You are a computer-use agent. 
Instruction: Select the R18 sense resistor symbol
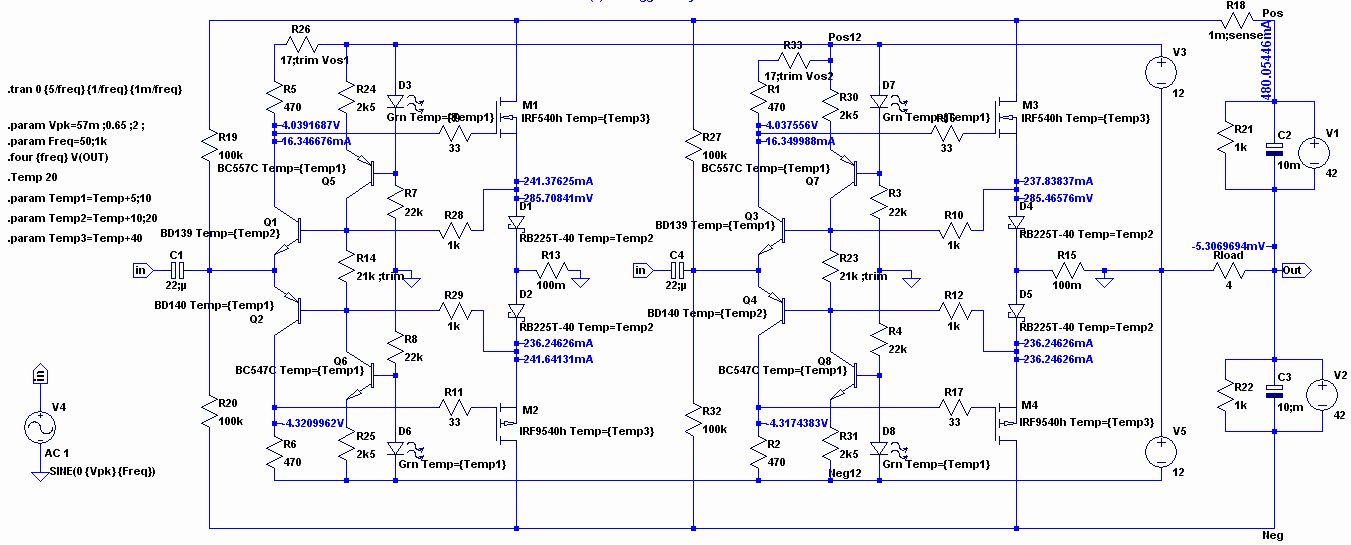(1235, 22)
